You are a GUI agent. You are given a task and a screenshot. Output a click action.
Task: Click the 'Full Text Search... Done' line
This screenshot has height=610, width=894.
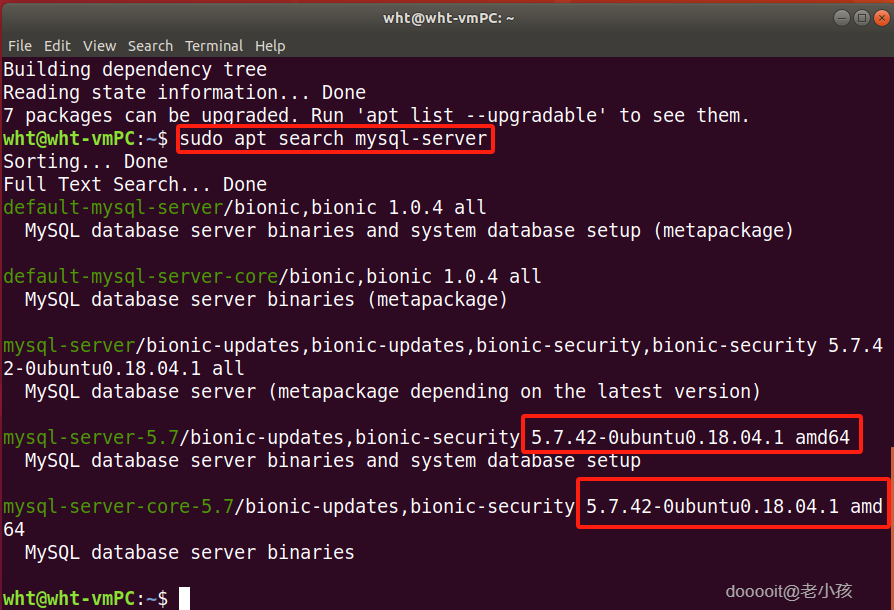pos(135,185)
